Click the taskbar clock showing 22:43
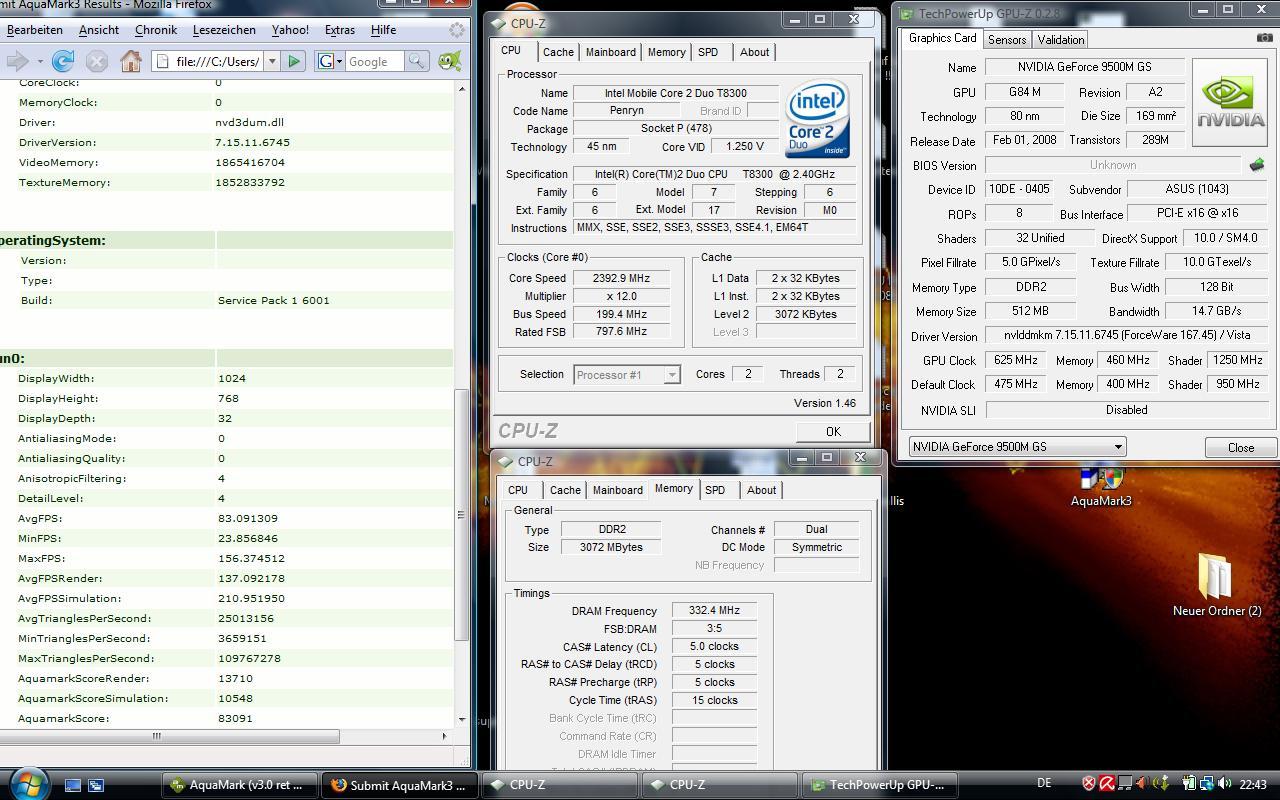Screen dimensions: 1280x800 click(x=1253, y=784)
